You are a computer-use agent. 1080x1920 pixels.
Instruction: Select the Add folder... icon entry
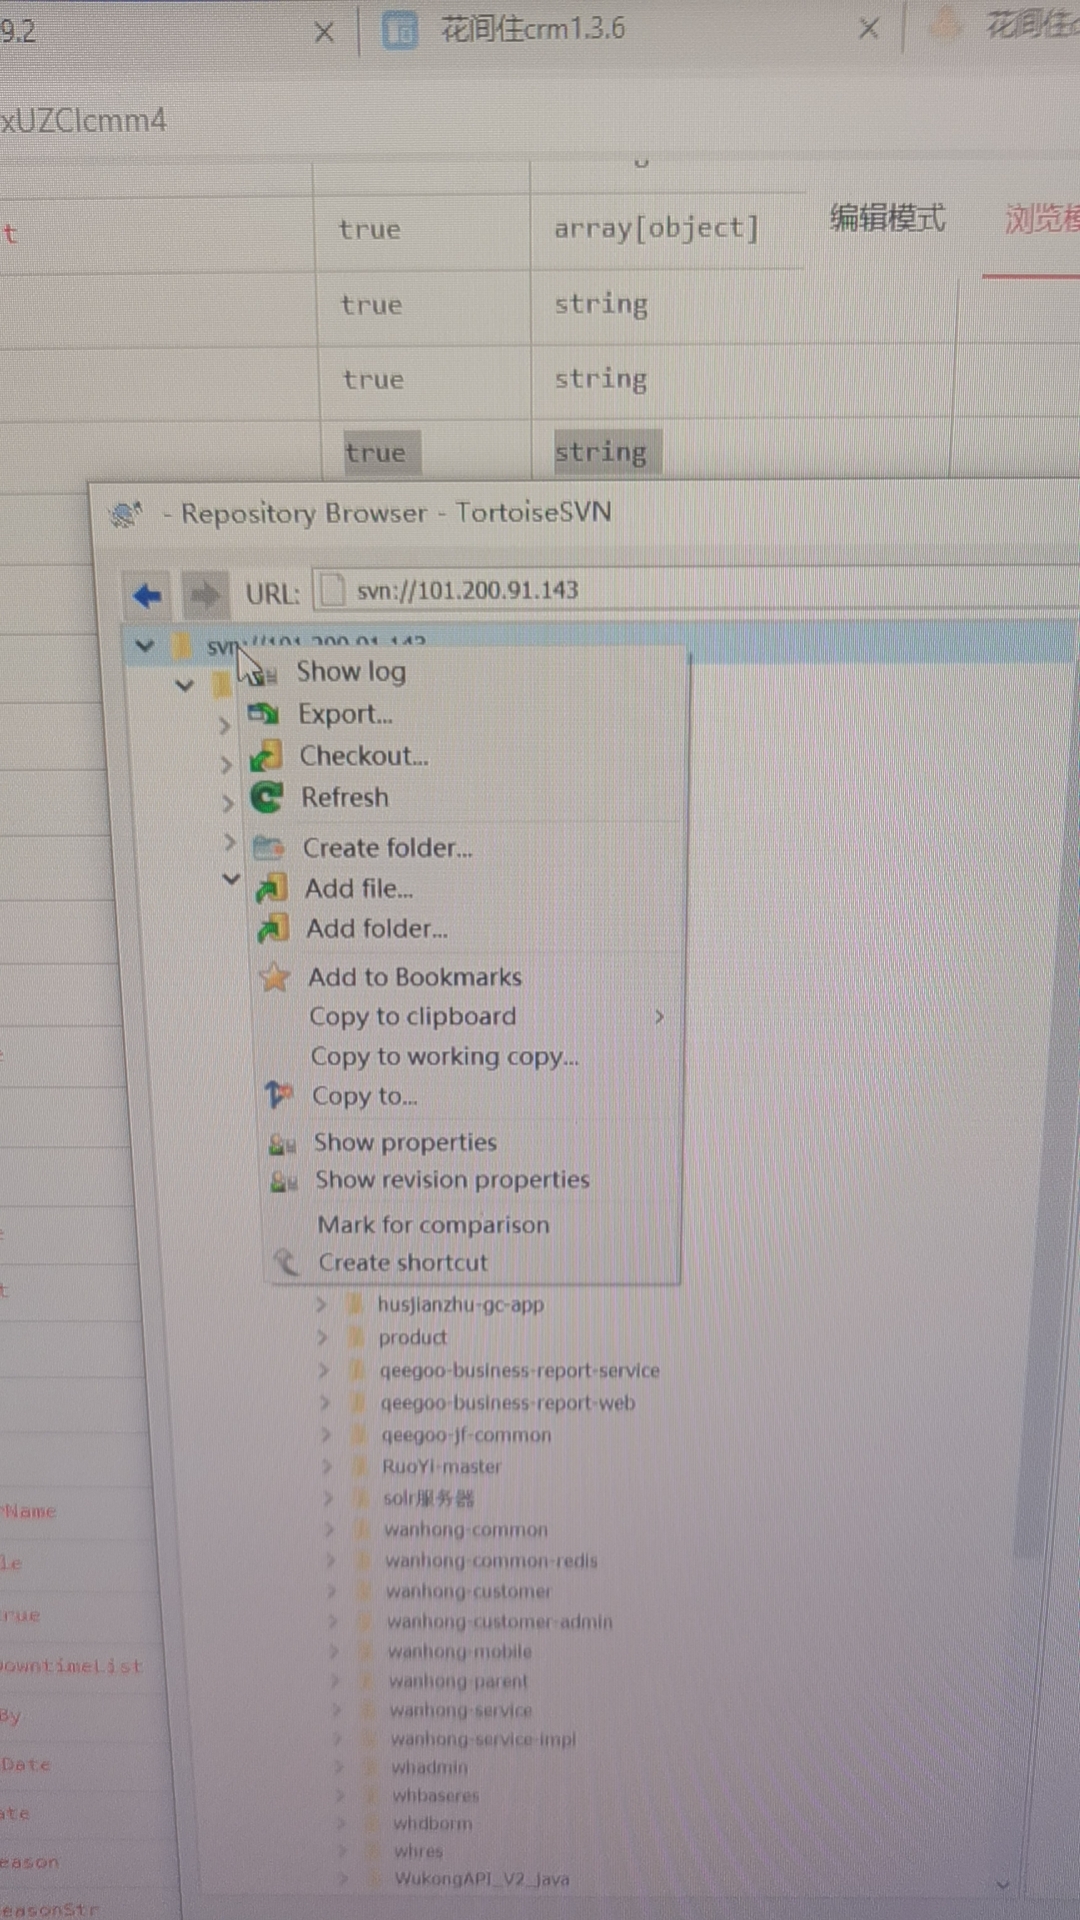point(273,929)
